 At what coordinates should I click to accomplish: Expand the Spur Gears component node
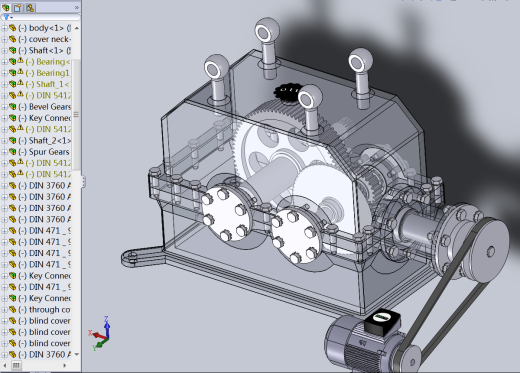[x=4, y=152]
